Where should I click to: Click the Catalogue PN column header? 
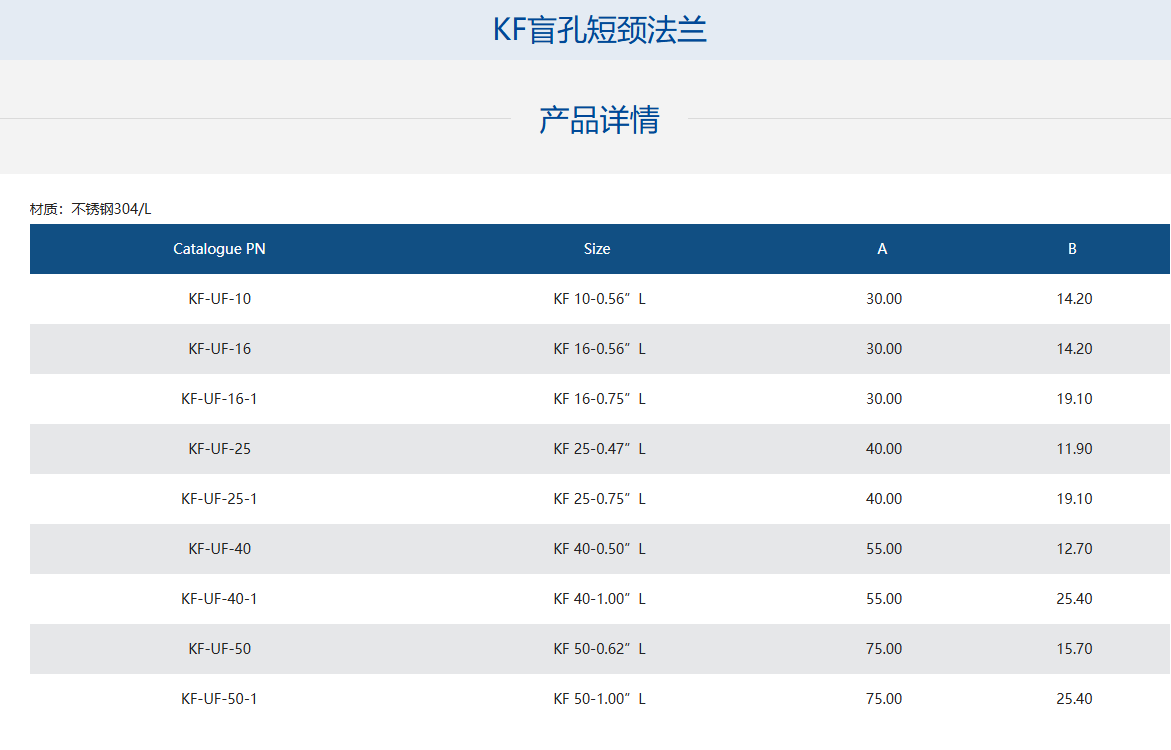(x=219, y=249)
